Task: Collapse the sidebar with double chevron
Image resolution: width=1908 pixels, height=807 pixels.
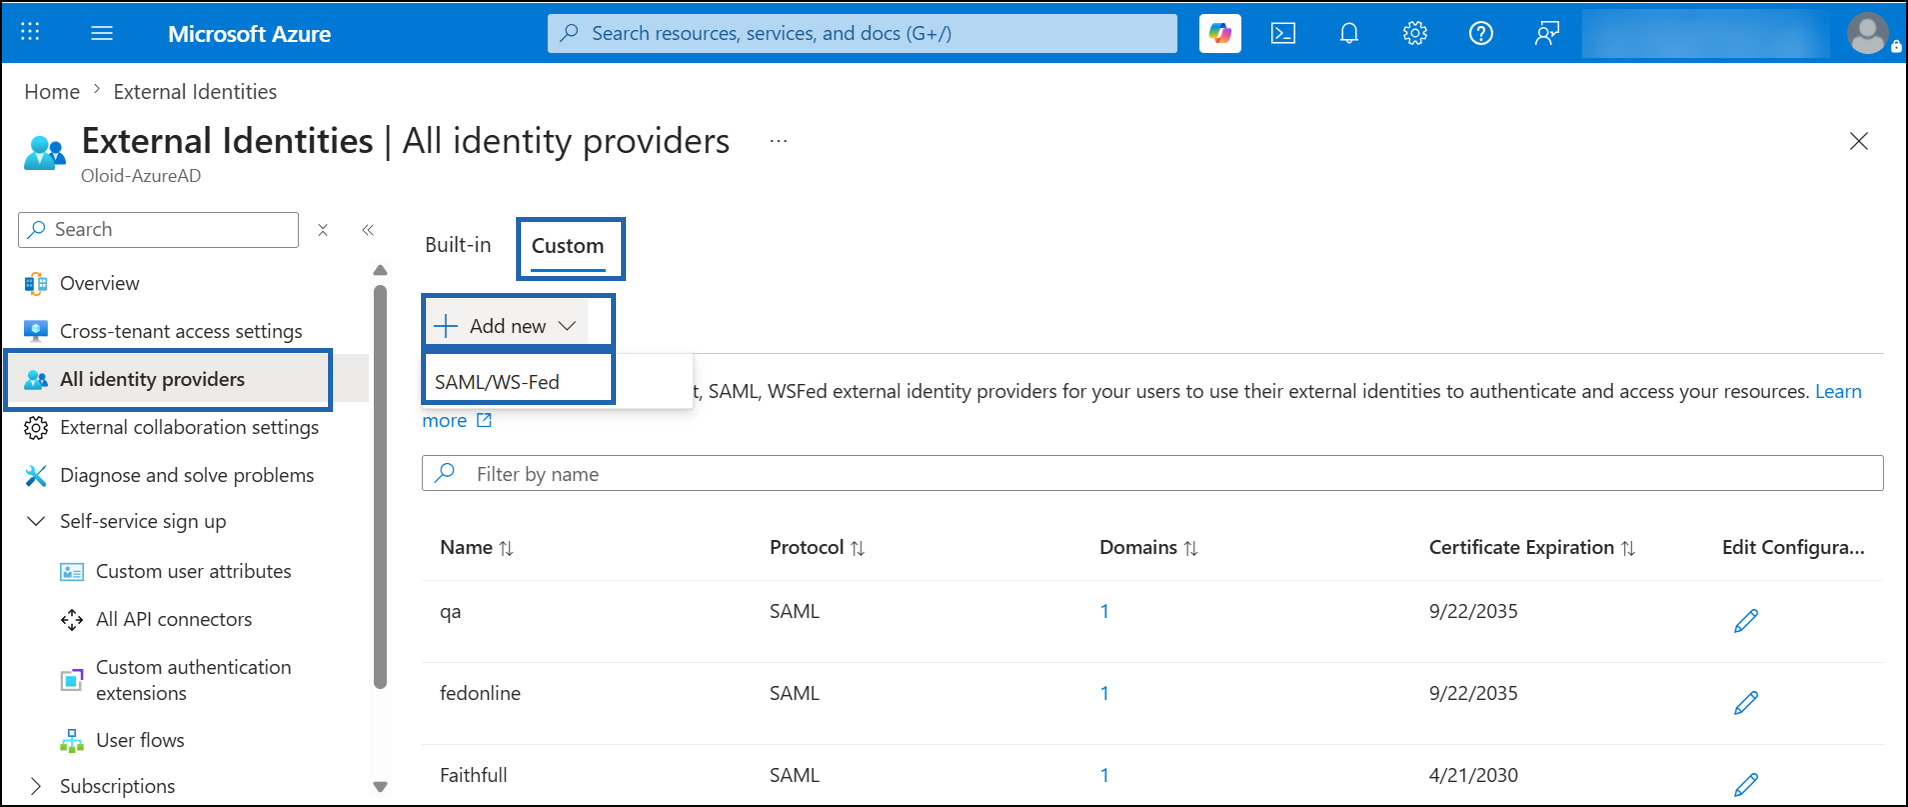Action: 368,230
